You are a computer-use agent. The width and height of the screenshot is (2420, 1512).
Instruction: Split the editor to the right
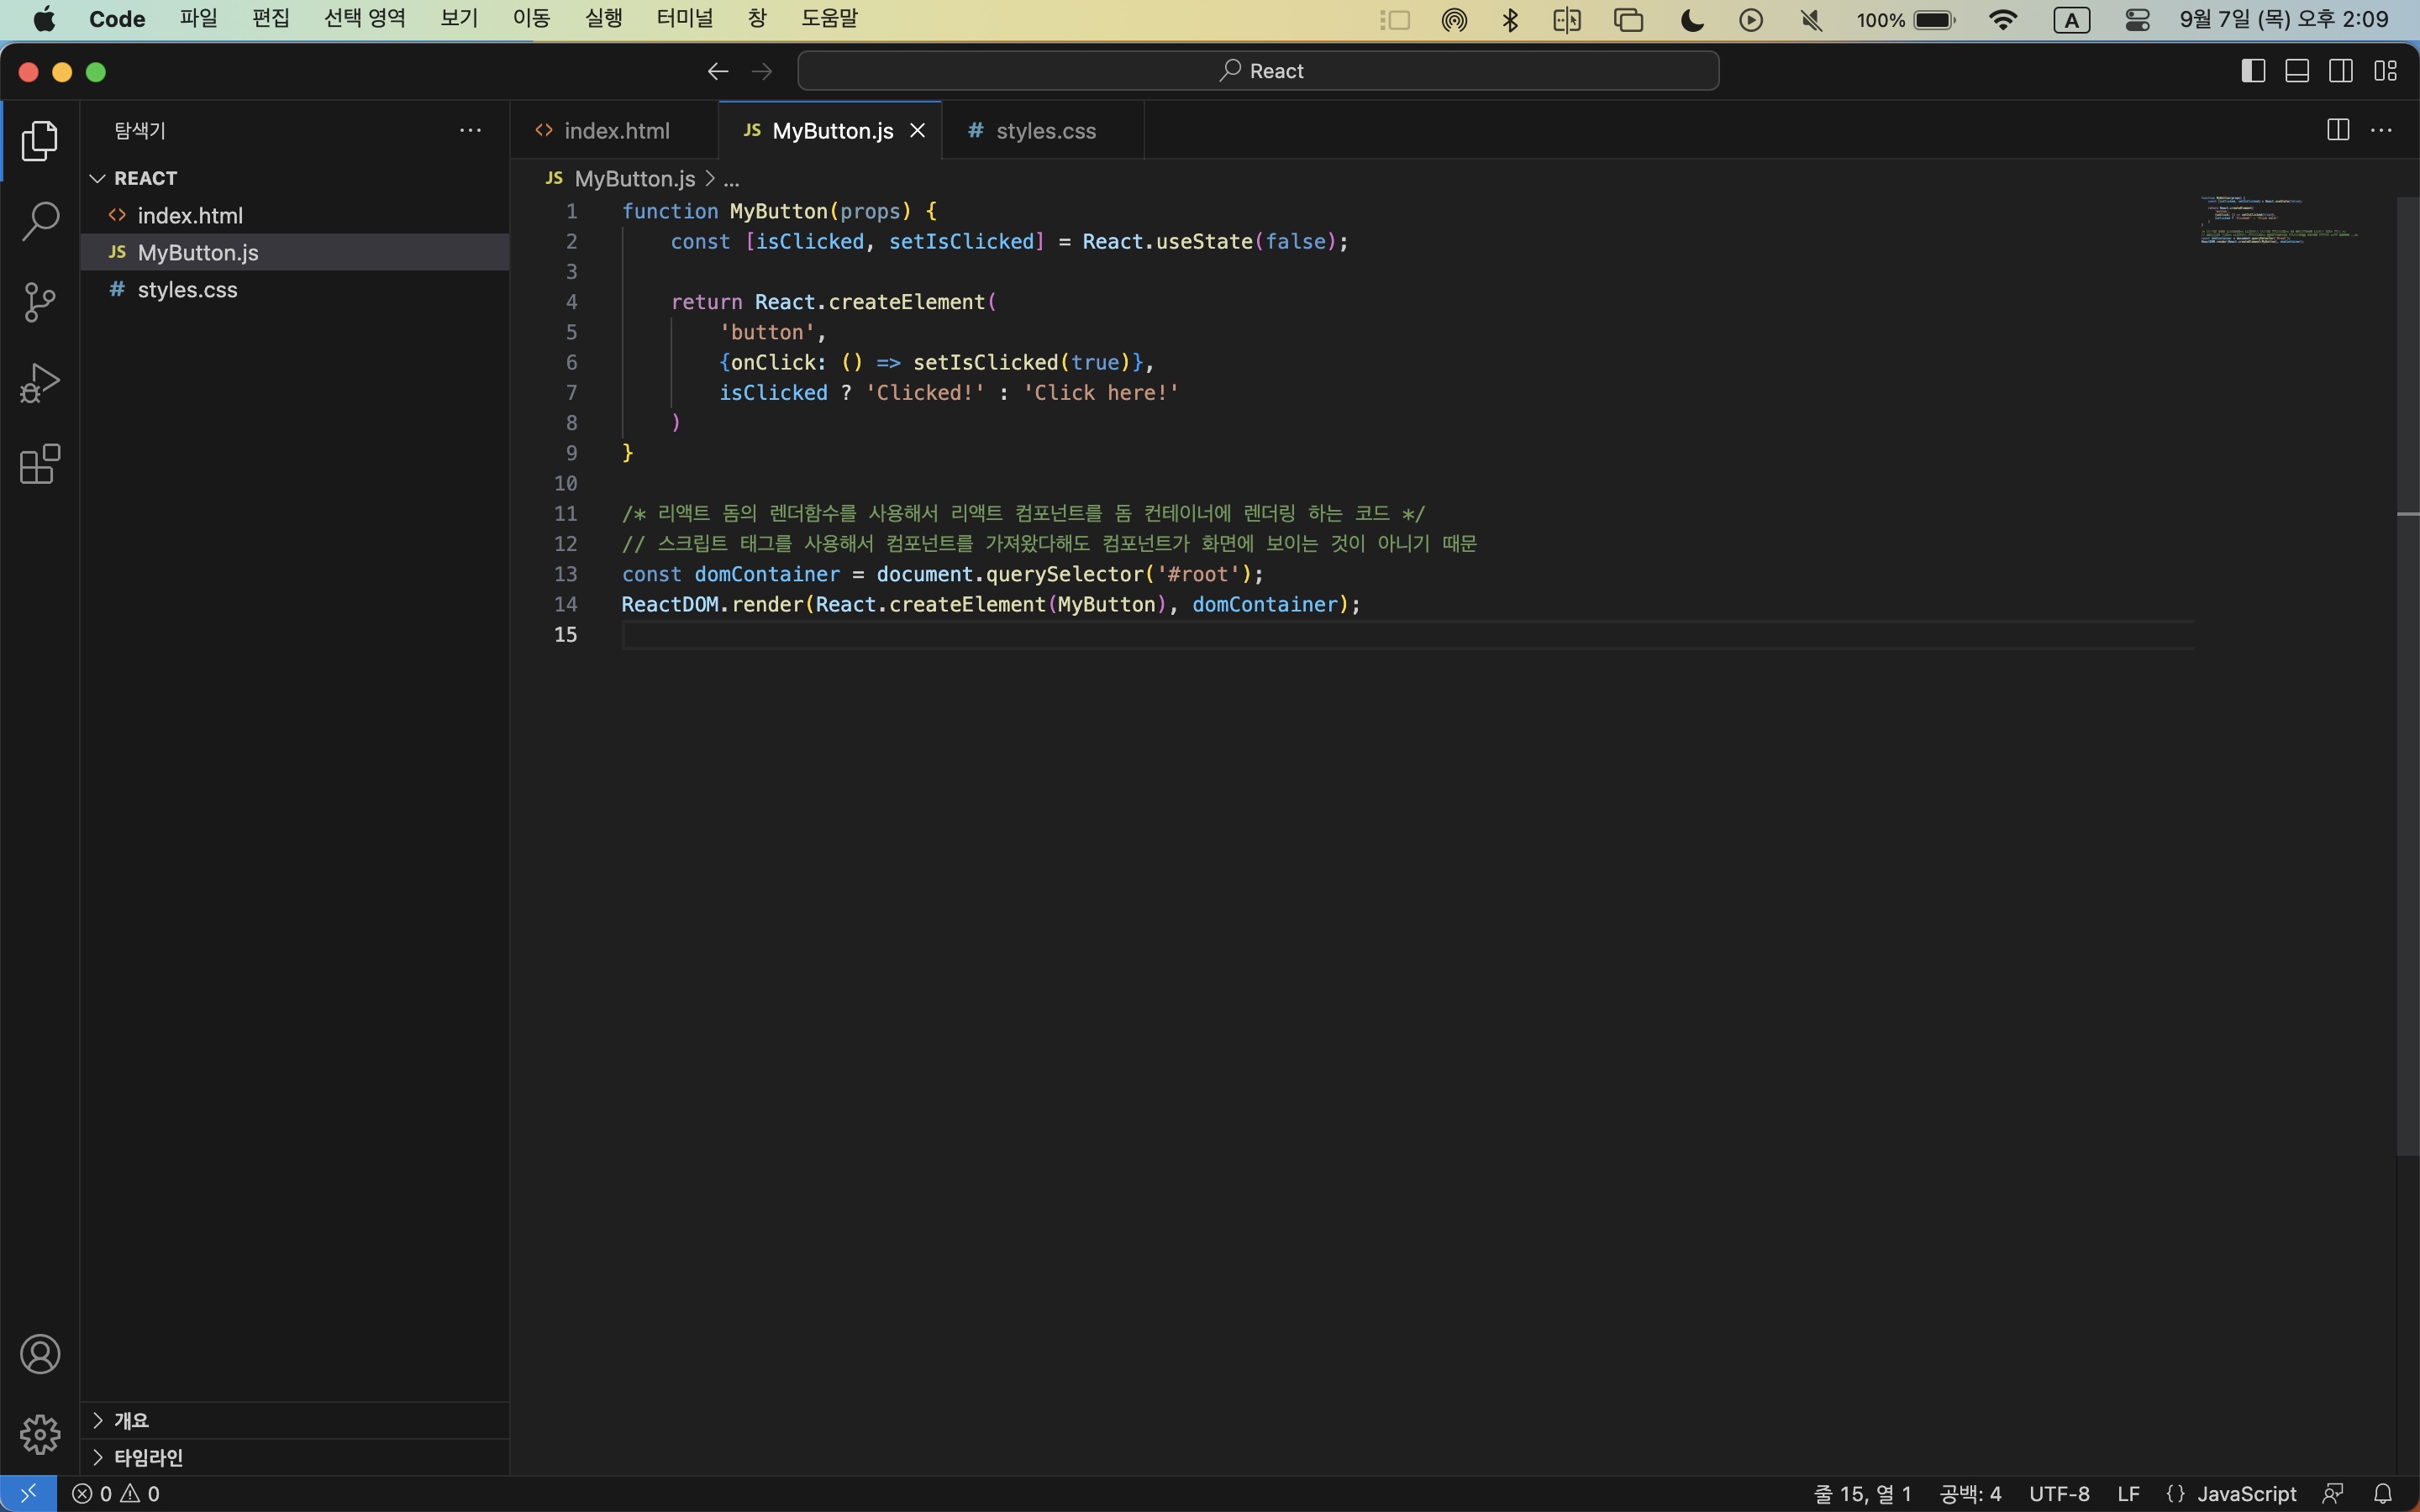point(2337,130)
